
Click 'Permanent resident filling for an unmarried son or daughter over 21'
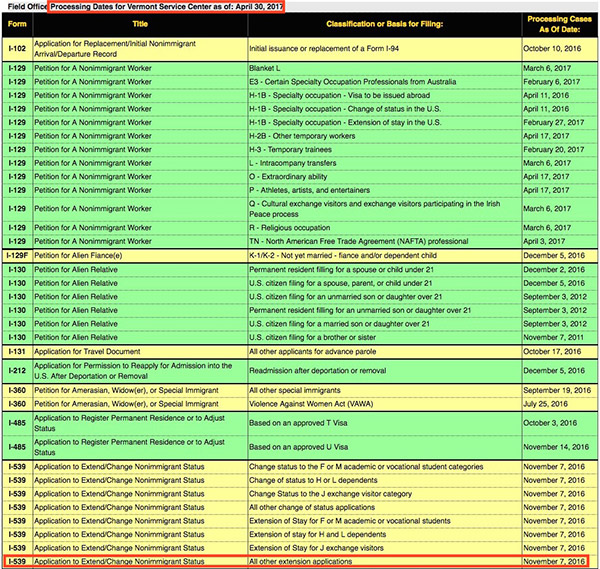coord(360,310)
